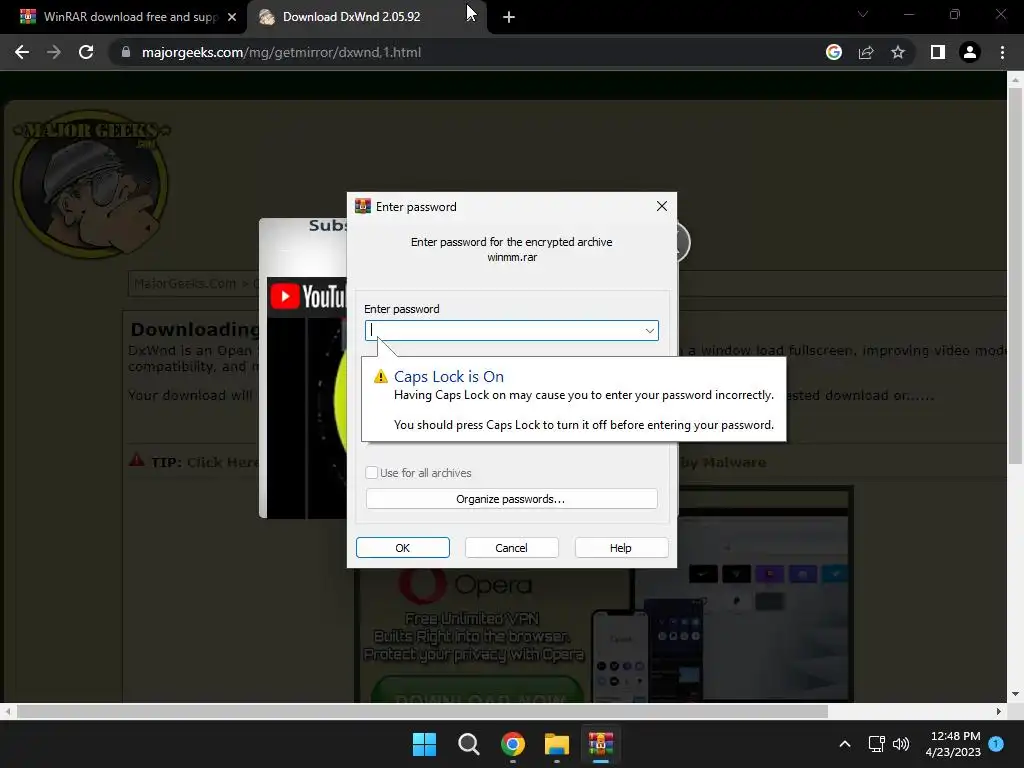Tick the Use for all archives checkbox
This screenshot has height=768, width=1024.
(x=372, y=473)
